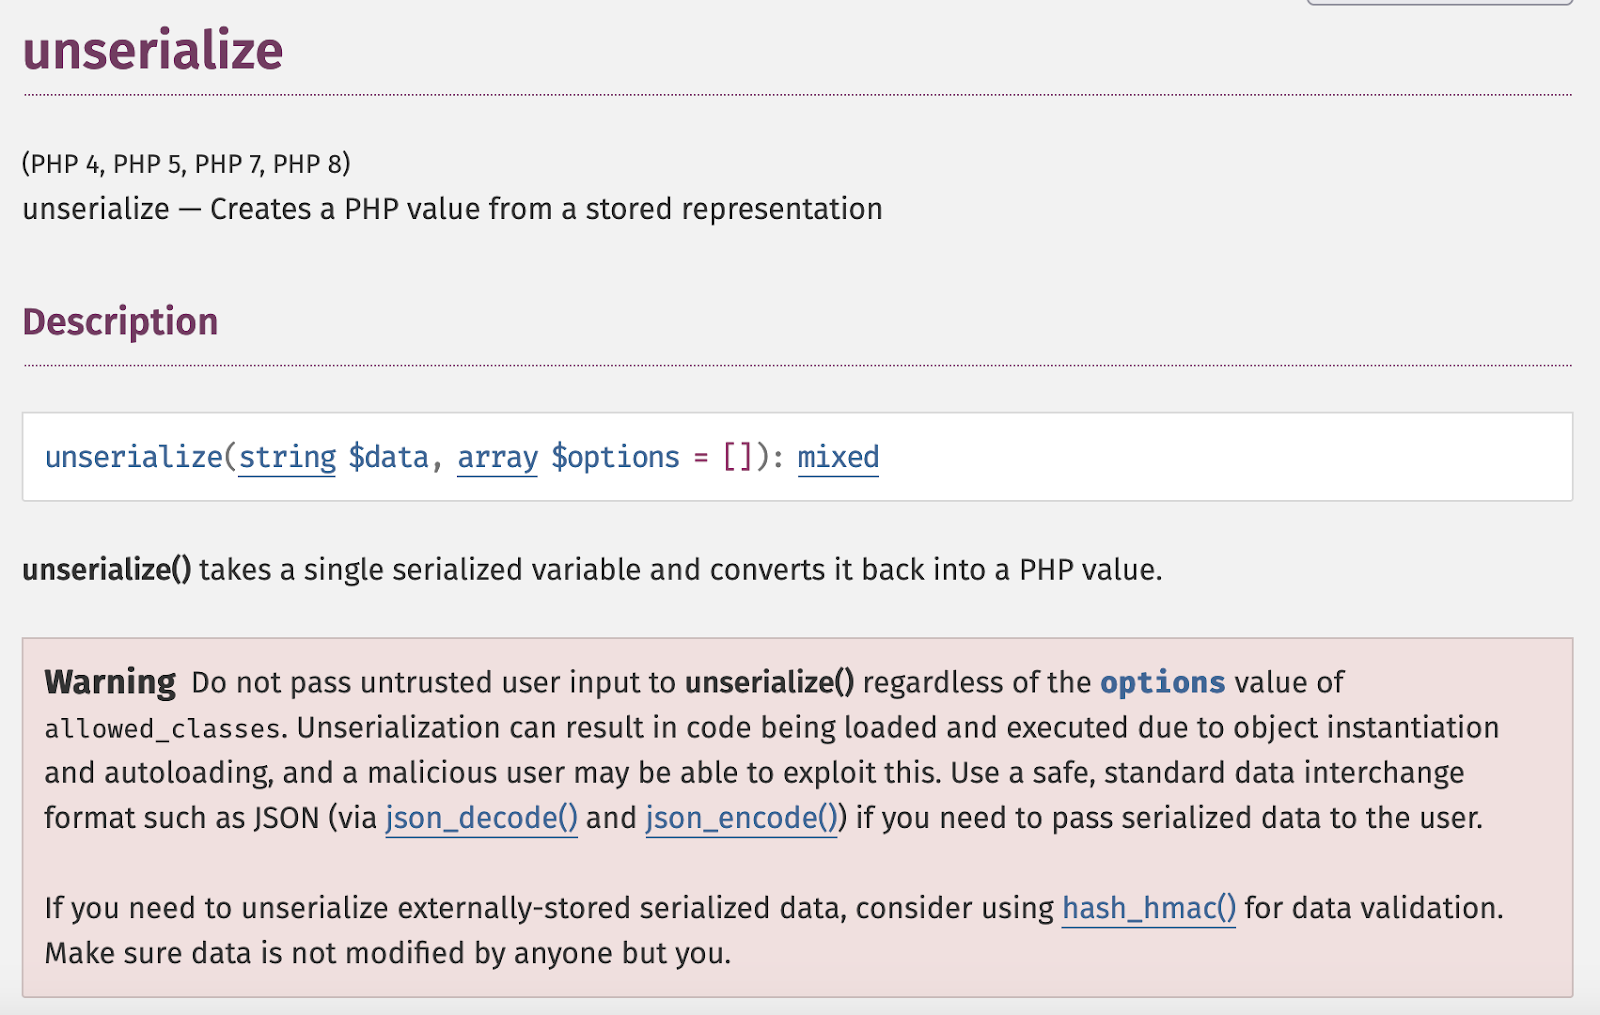Screen dimensions: 1600x1015
Task: Click the $options parameter in signature
Action: [615, 457]
